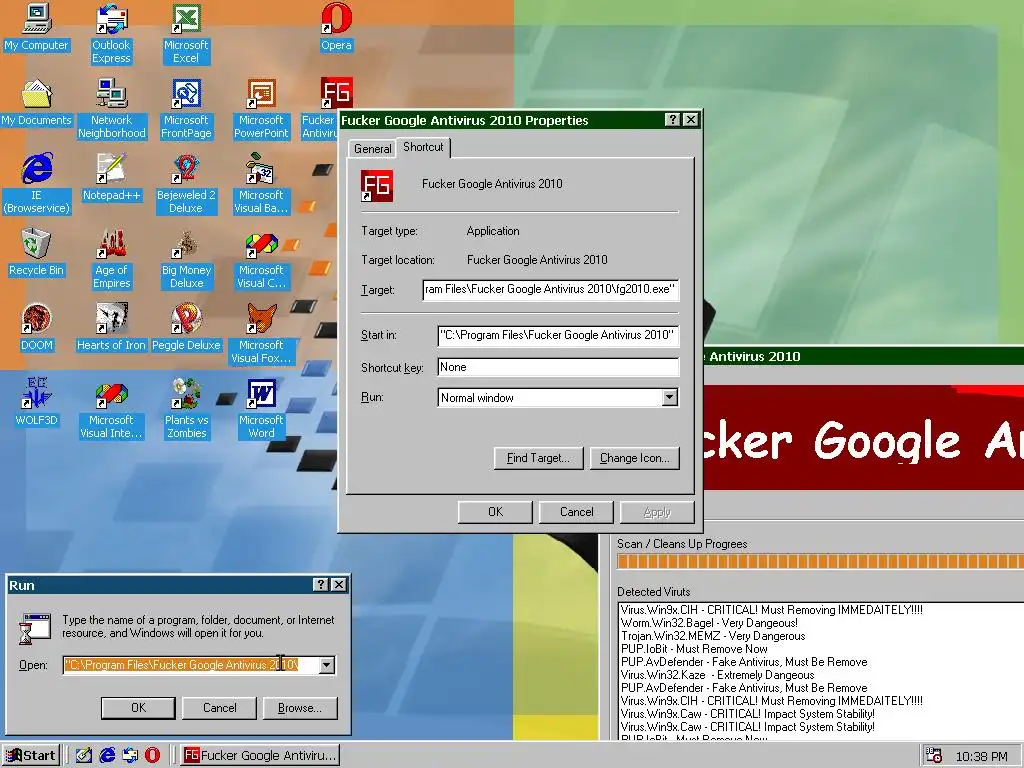Select the PUP.IoBit Must Remove Now entry
Viewport: 1024px width, 768px height.
694,648
